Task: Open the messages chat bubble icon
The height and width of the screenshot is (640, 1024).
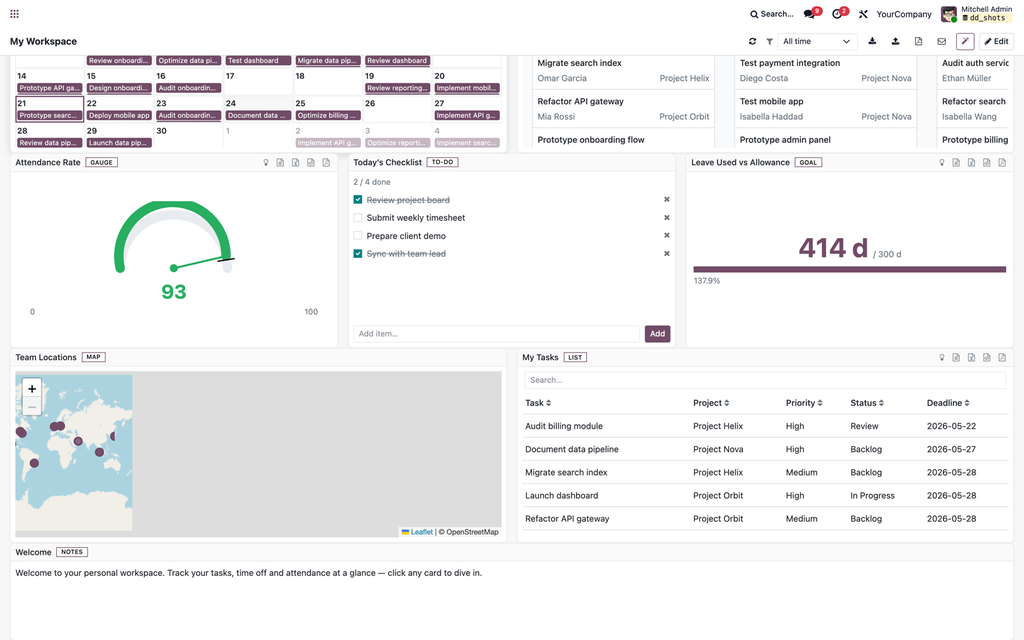Action: click(x=810, y=14)
